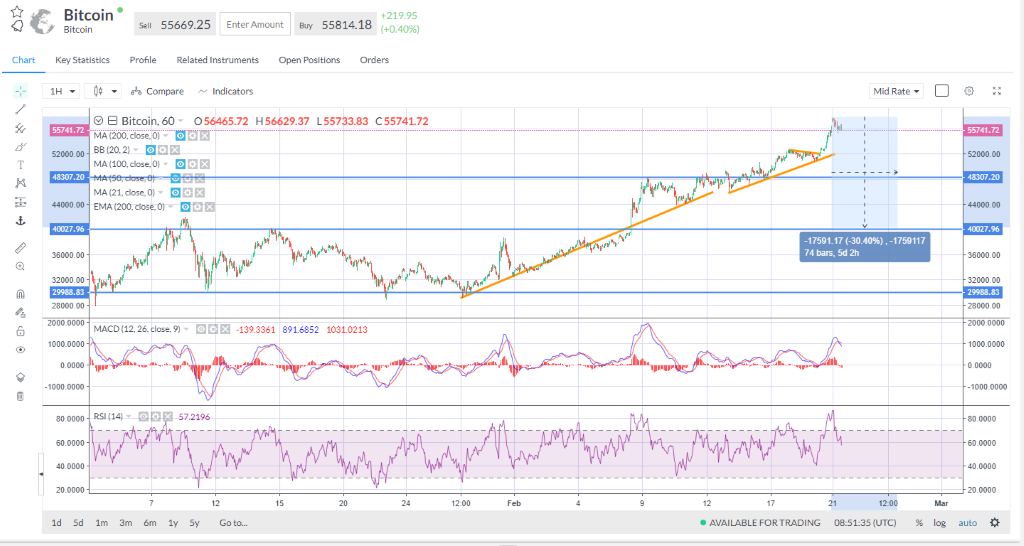Toggle stay in drawing mode pencil-lock

pos(20,312)
